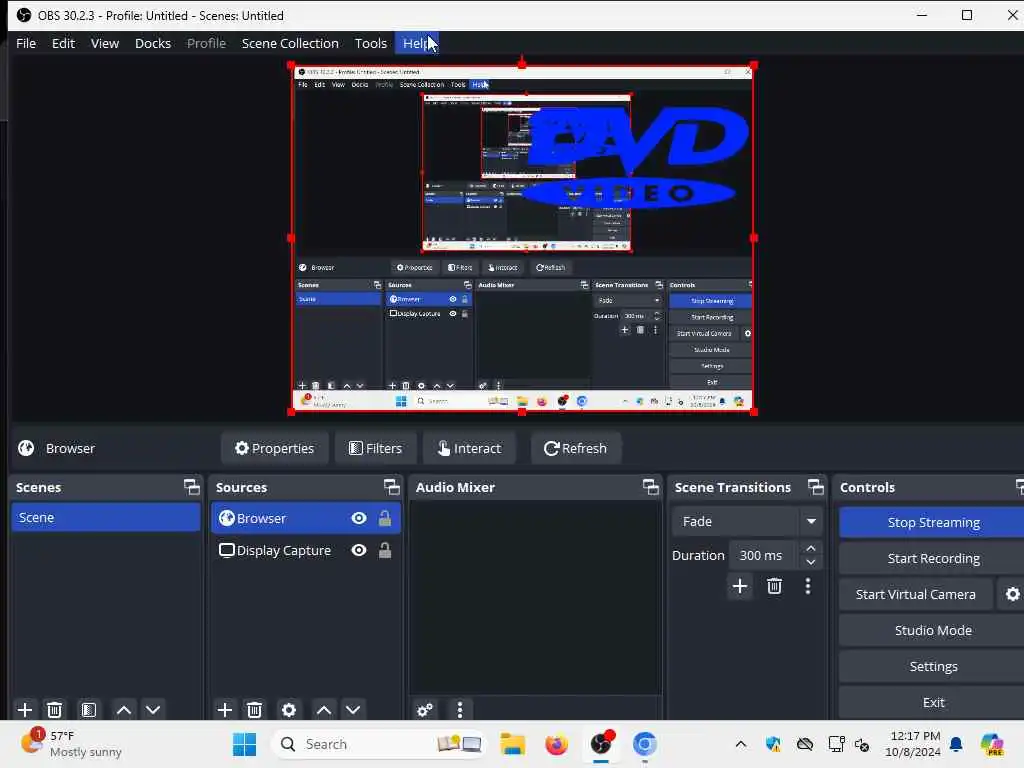Remove the scene transition with trash icon
The width and height of the screenshot is (1024, 768).
(x=775, y=586)
